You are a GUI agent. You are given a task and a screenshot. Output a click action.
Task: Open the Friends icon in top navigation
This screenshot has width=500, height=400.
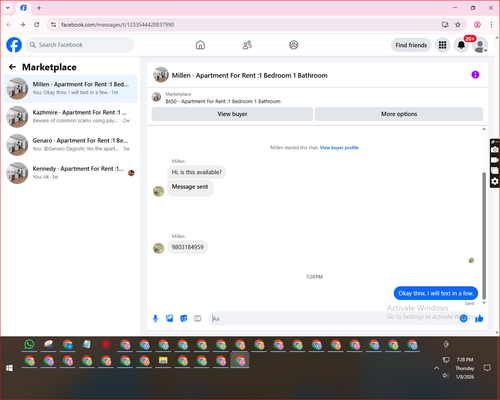point(247,45)
